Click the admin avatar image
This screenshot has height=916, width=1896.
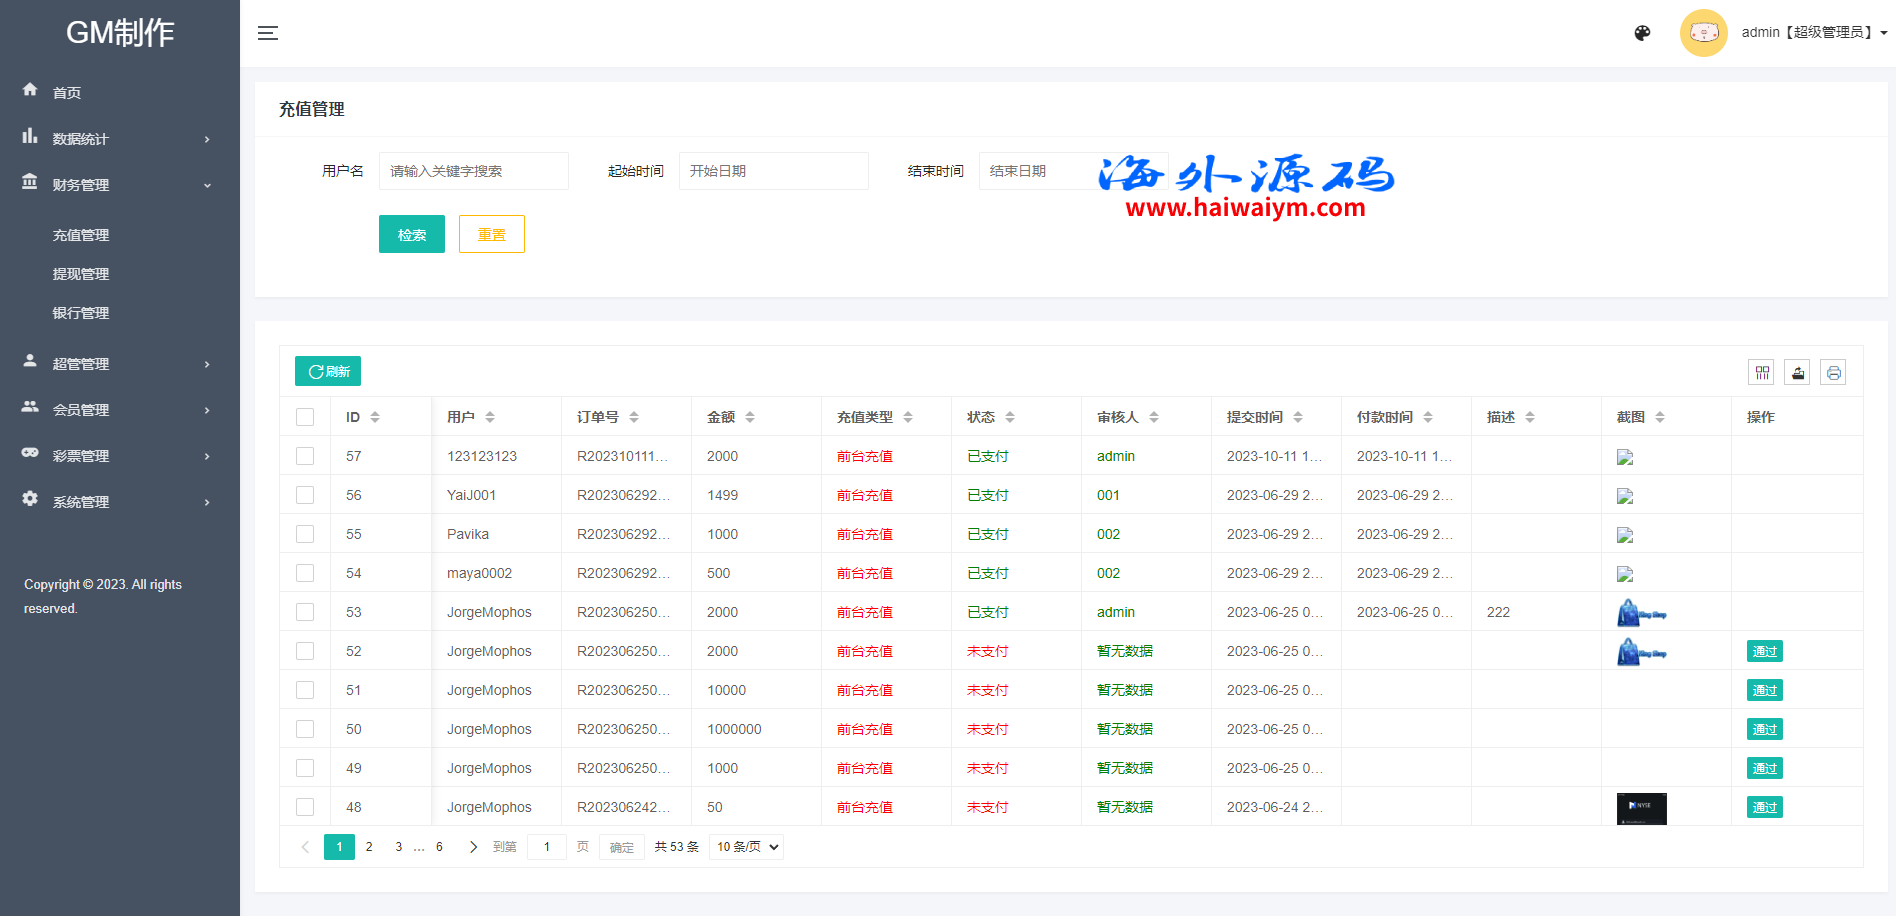[1703, 33]
